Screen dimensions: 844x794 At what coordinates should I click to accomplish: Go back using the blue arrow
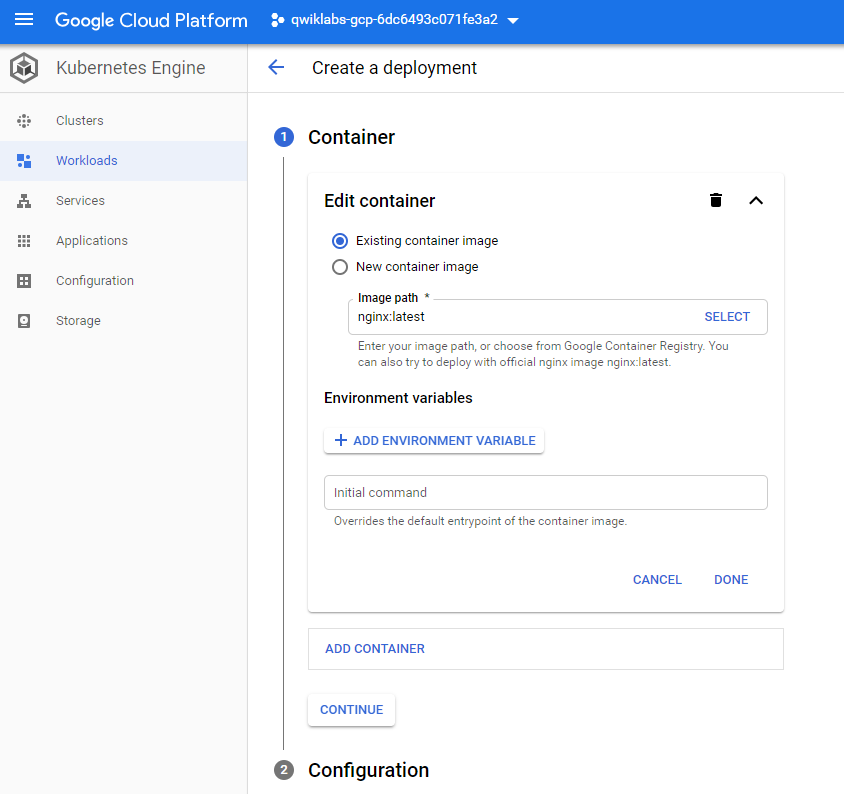click(x=276, y=67)
